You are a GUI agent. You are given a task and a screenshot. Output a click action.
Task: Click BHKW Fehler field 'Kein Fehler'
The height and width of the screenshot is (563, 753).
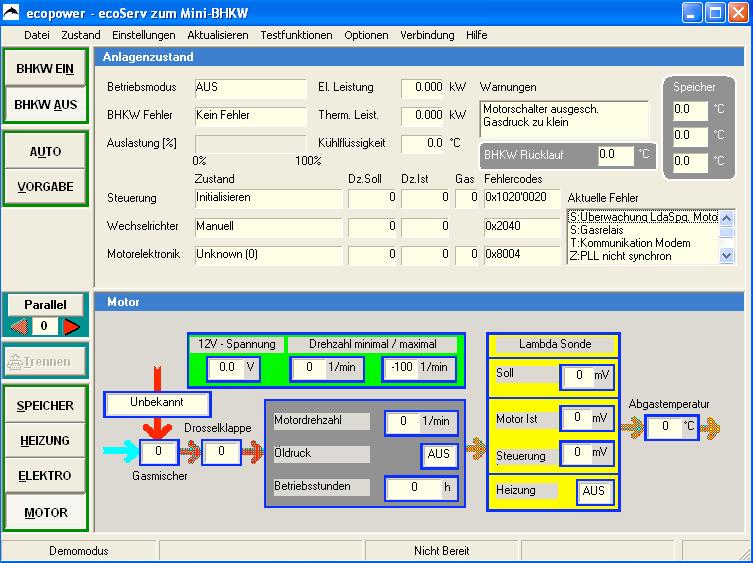(x=250, y=116)
